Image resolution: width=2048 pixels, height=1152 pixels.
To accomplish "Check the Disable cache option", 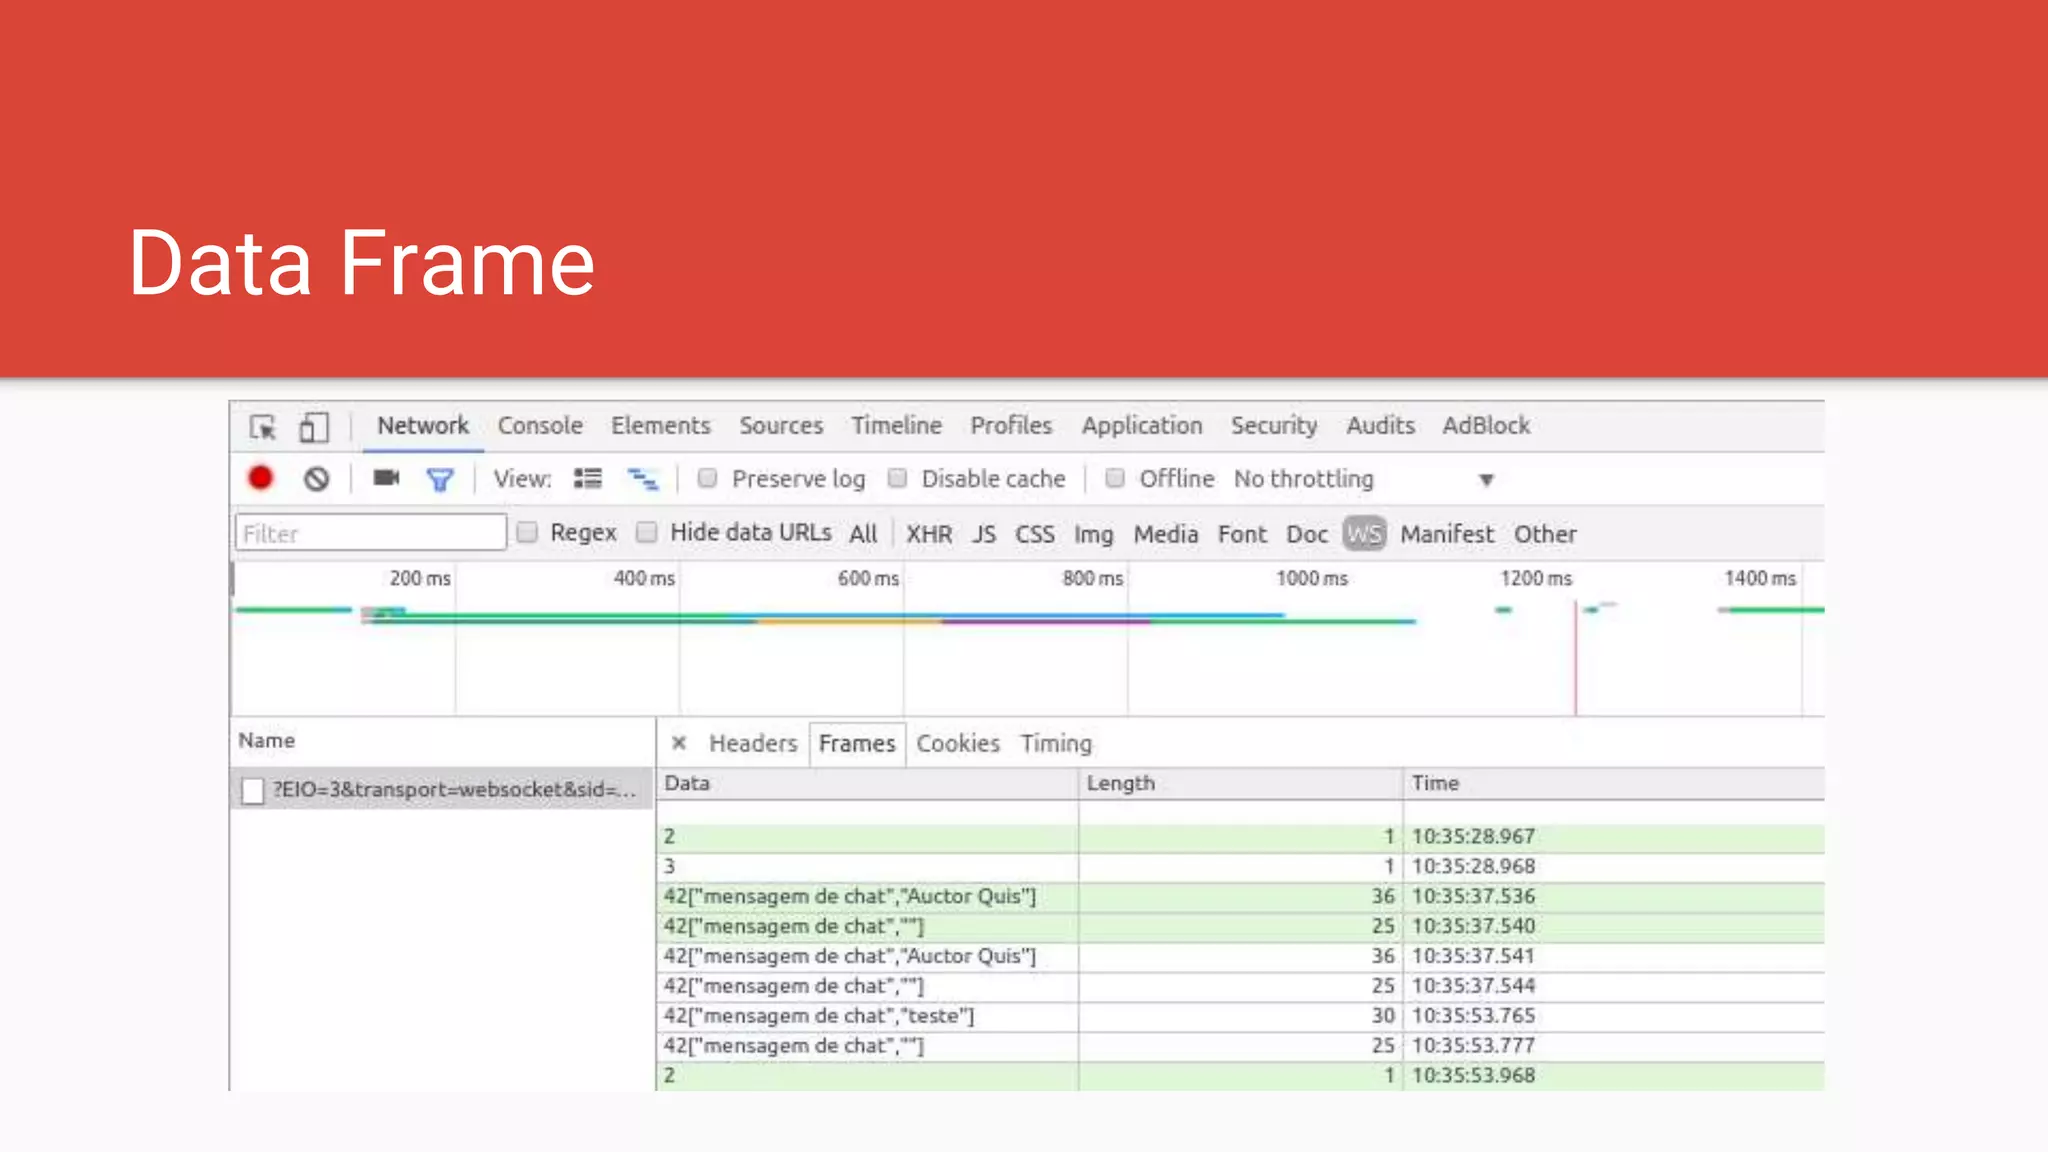I will click(x=898, y=479).
